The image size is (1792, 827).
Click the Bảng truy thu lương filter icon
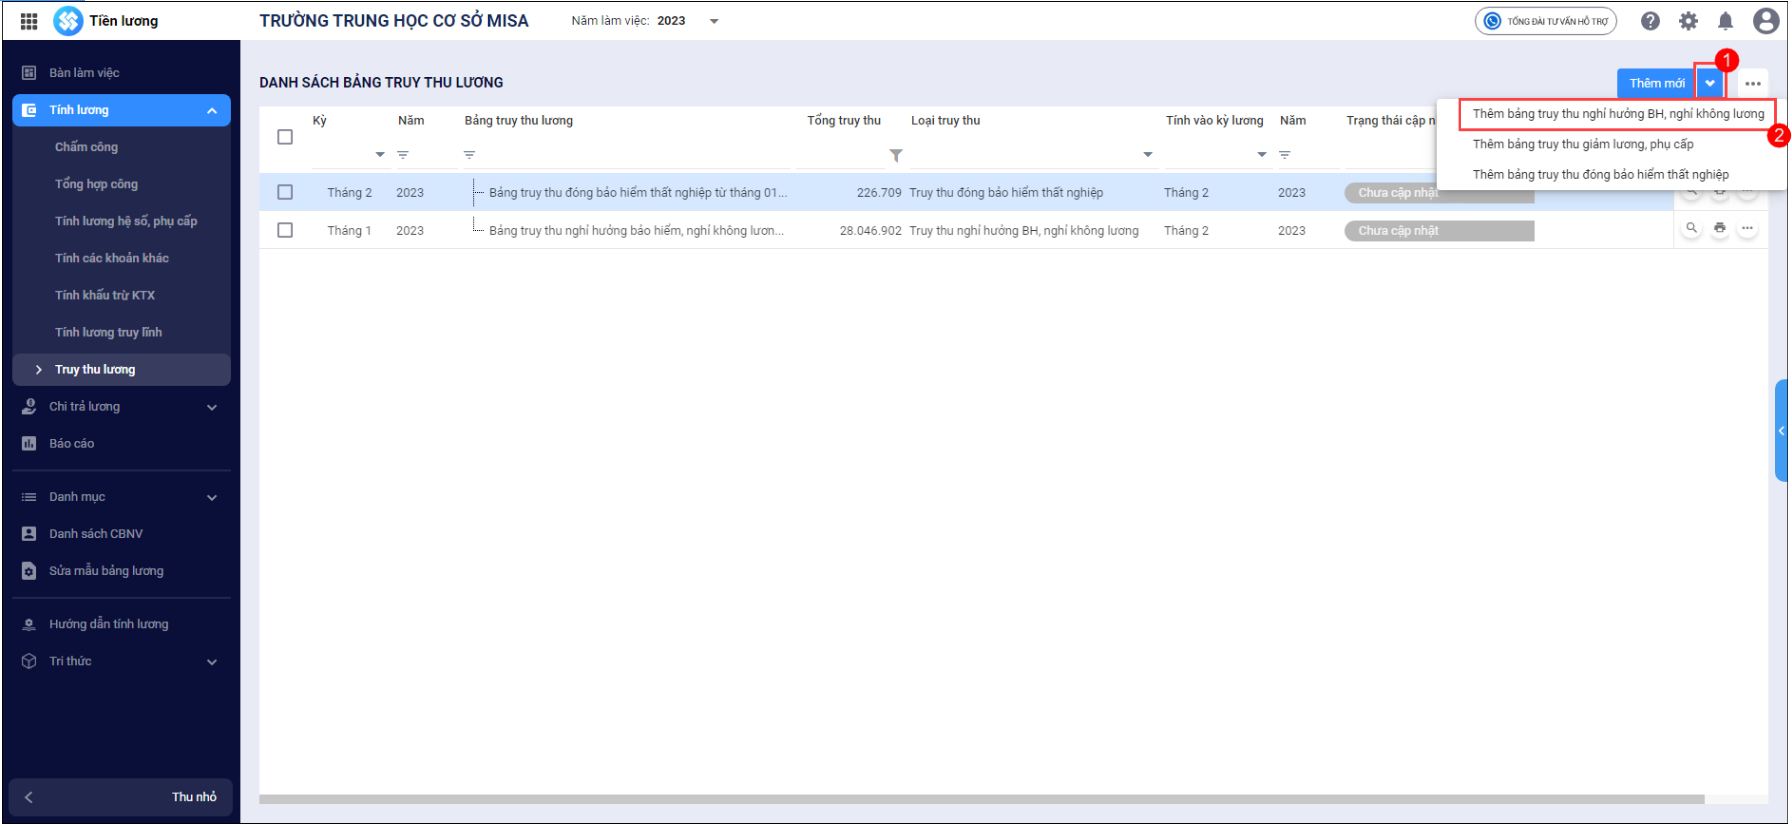[x=469, y=155]
